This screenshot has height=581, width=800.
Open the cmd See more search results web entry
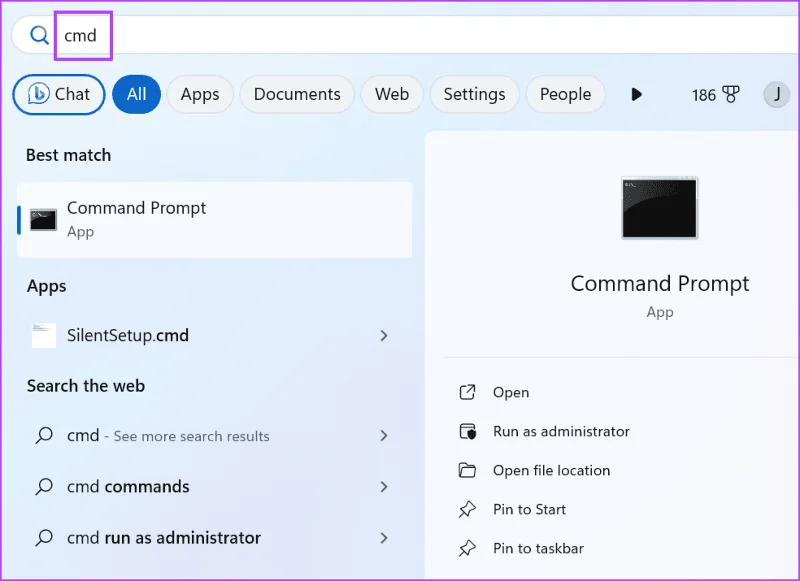(x=214, y=436)
